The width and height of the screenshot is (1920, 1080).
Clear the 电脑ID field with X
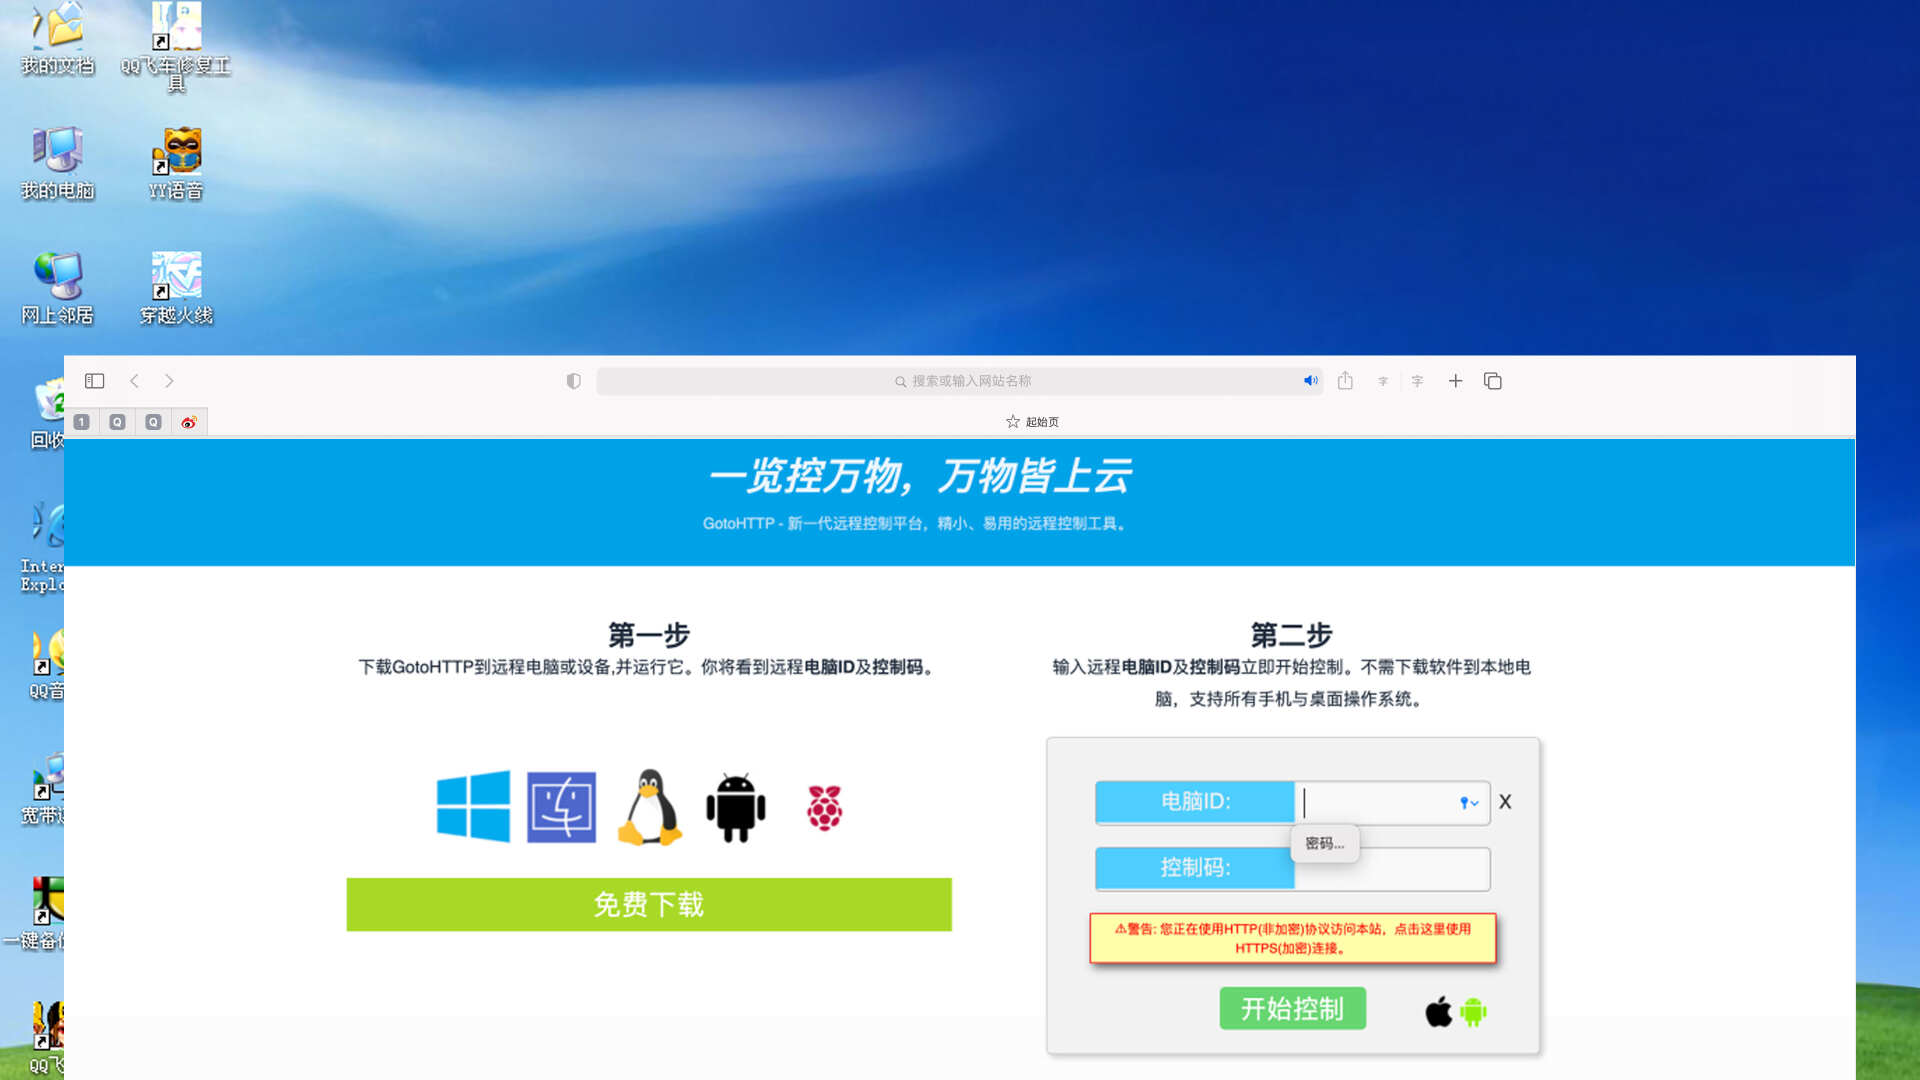tap(1505, 802)
